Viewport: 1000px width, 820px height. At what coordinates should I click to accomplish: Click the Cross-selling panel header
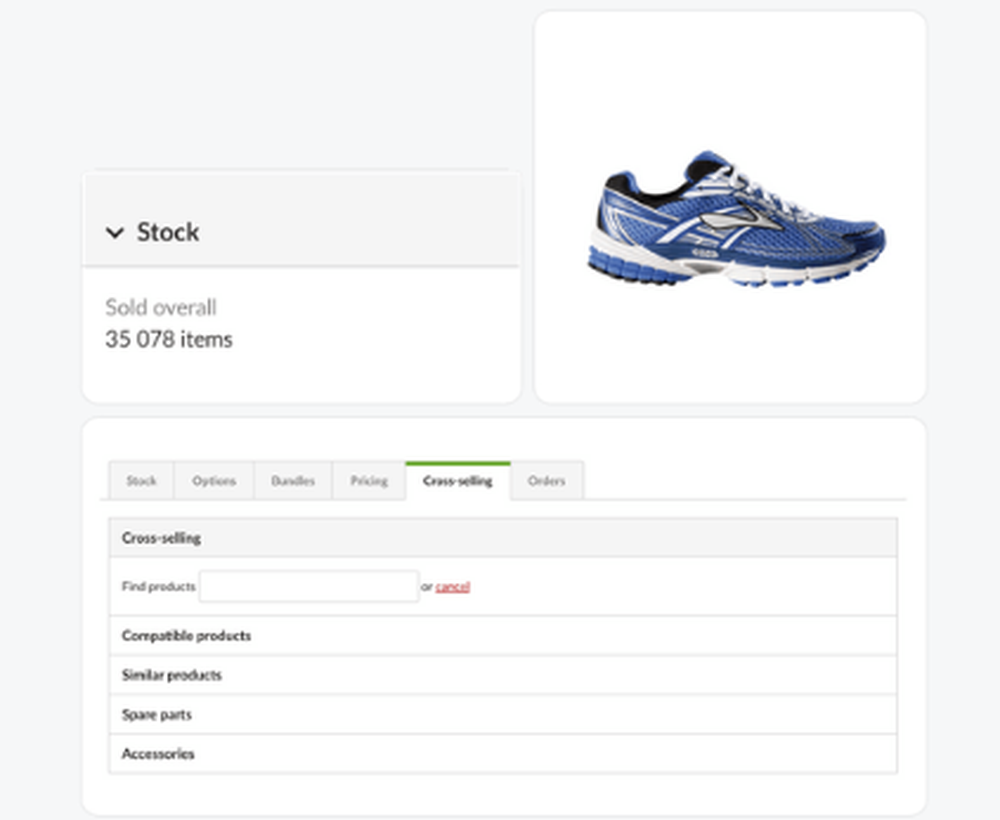pos(503,538)
